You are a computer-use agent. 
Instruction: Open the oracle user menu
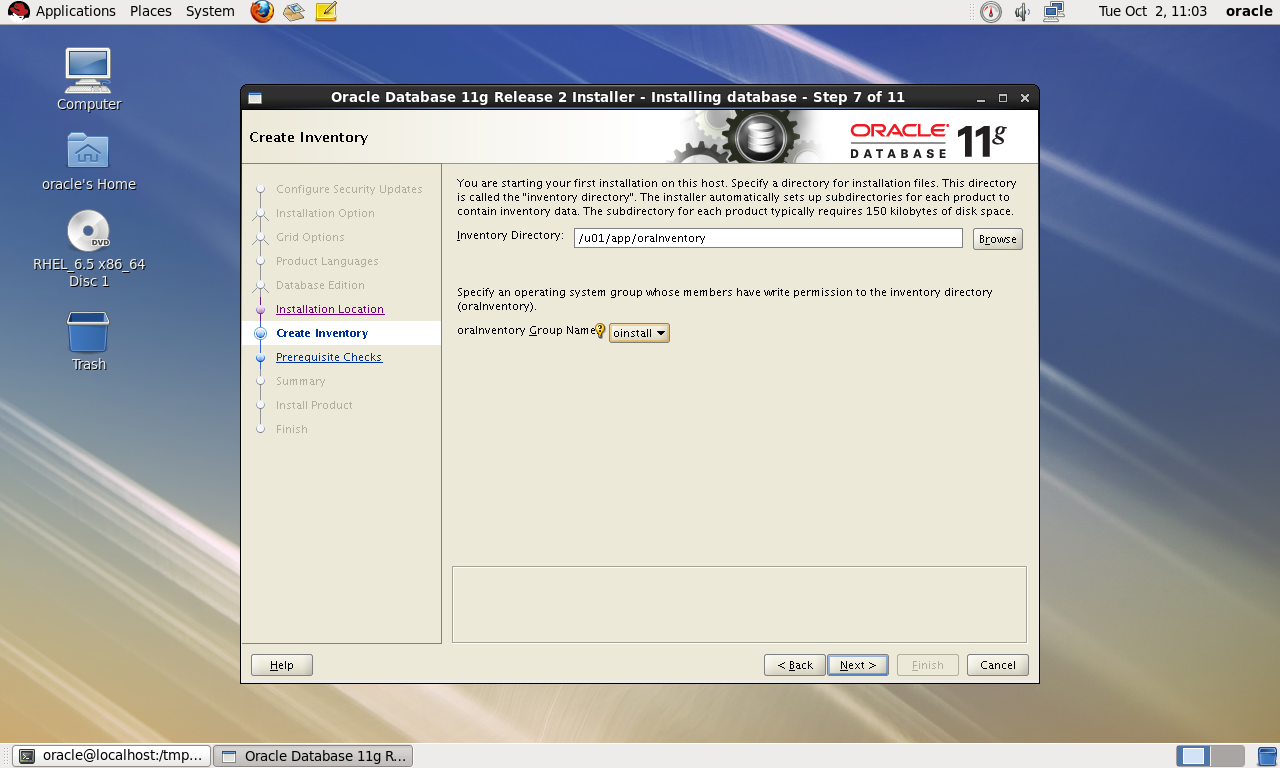[x=1249, y=11]
